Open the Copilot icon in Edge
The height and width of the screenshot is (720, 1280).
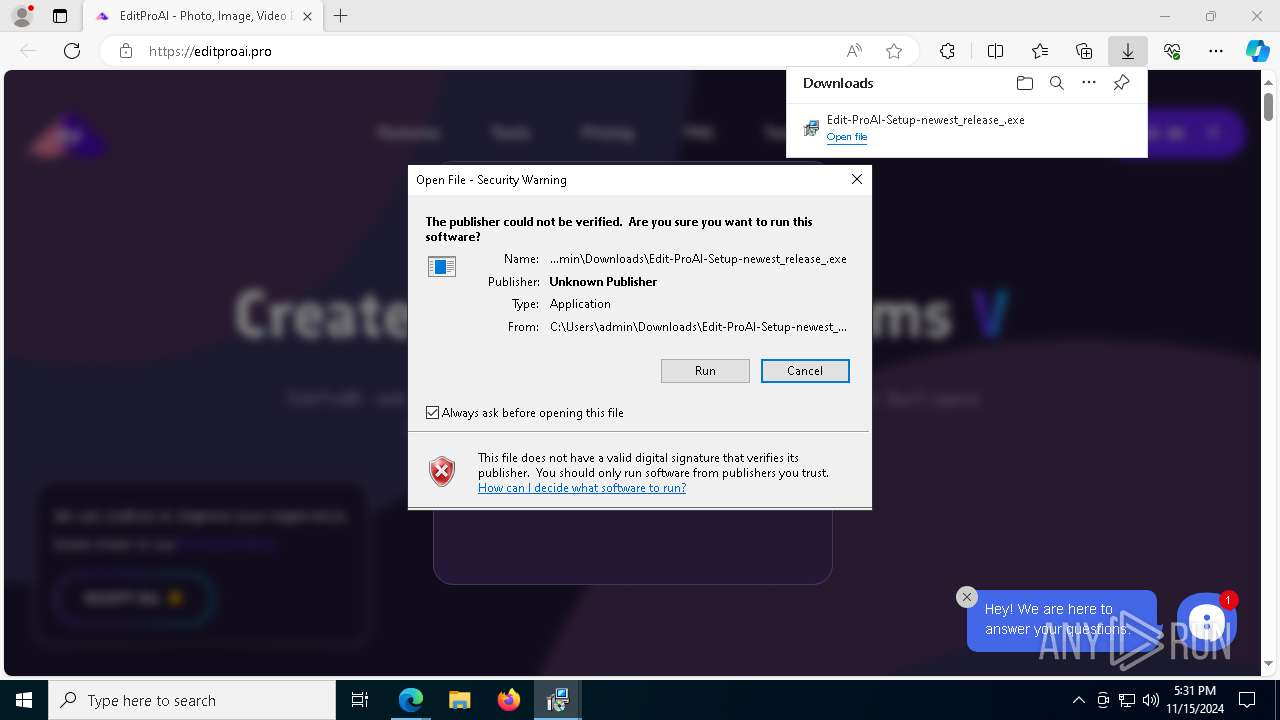pyautogui.click(x=1257, y=51)
